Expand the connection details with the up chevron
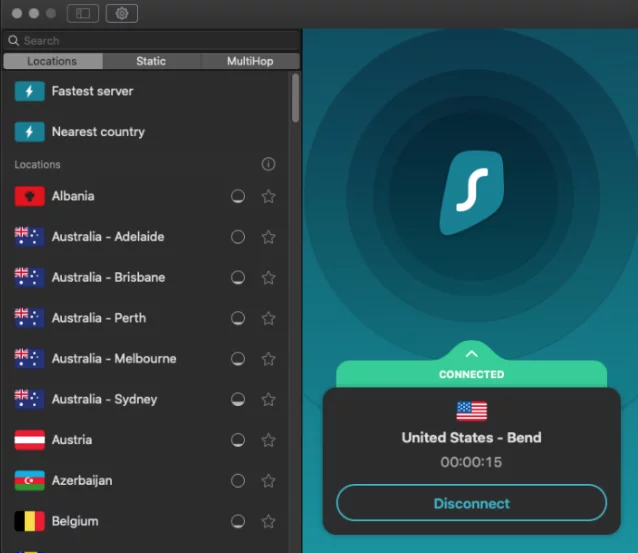 click(x=472, y=353)
